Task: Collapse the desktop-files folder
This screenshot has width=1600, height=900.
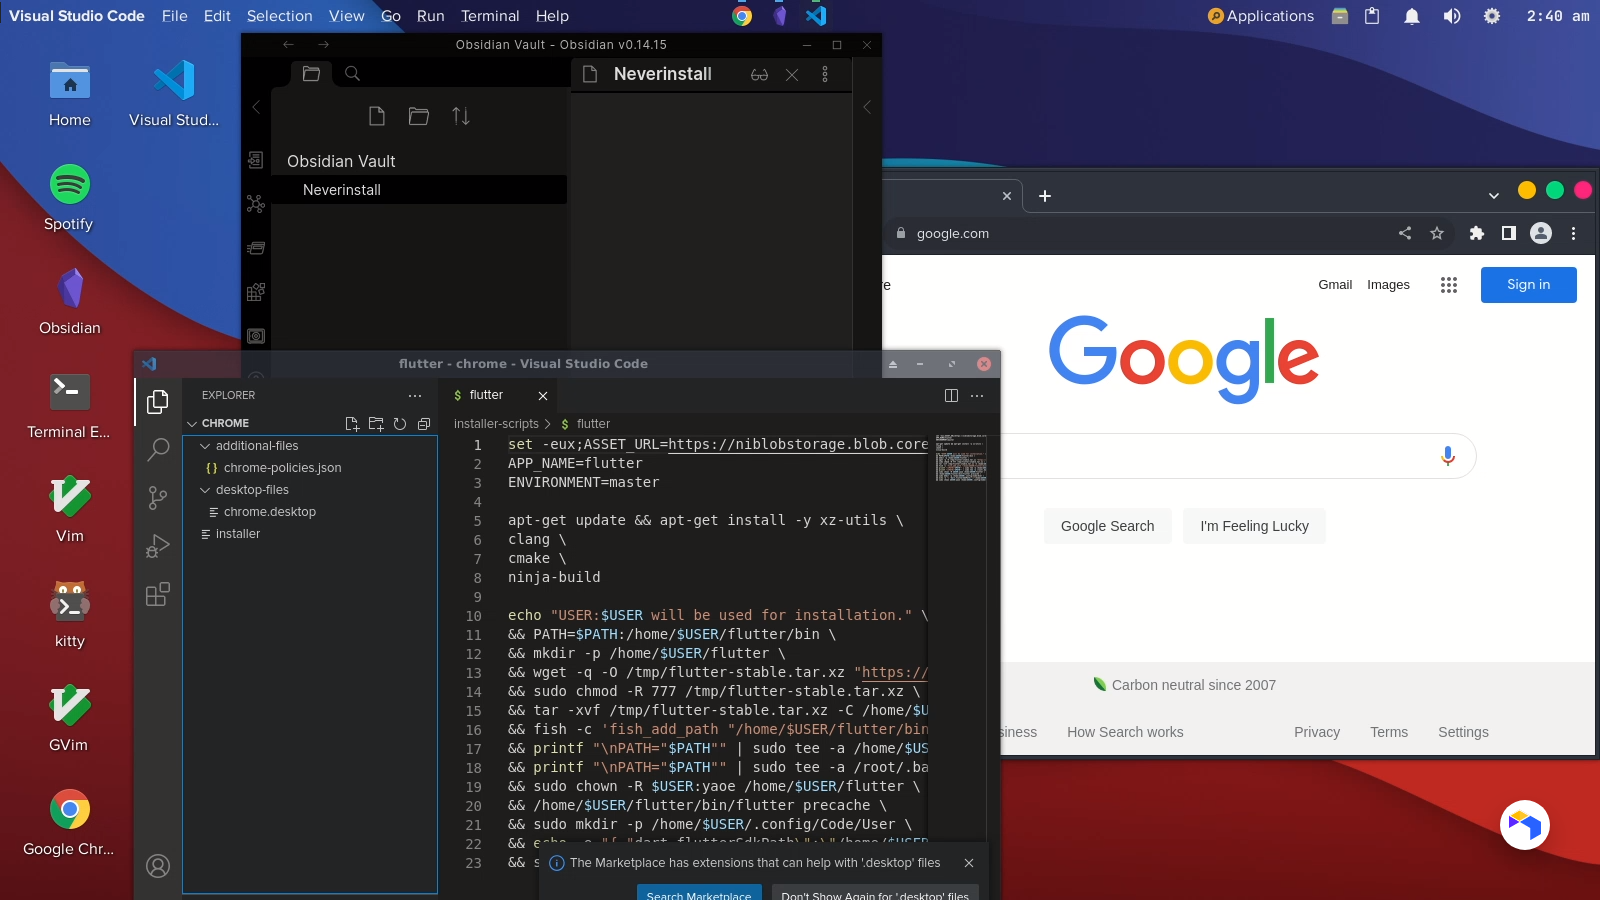Action: (205, 490)
